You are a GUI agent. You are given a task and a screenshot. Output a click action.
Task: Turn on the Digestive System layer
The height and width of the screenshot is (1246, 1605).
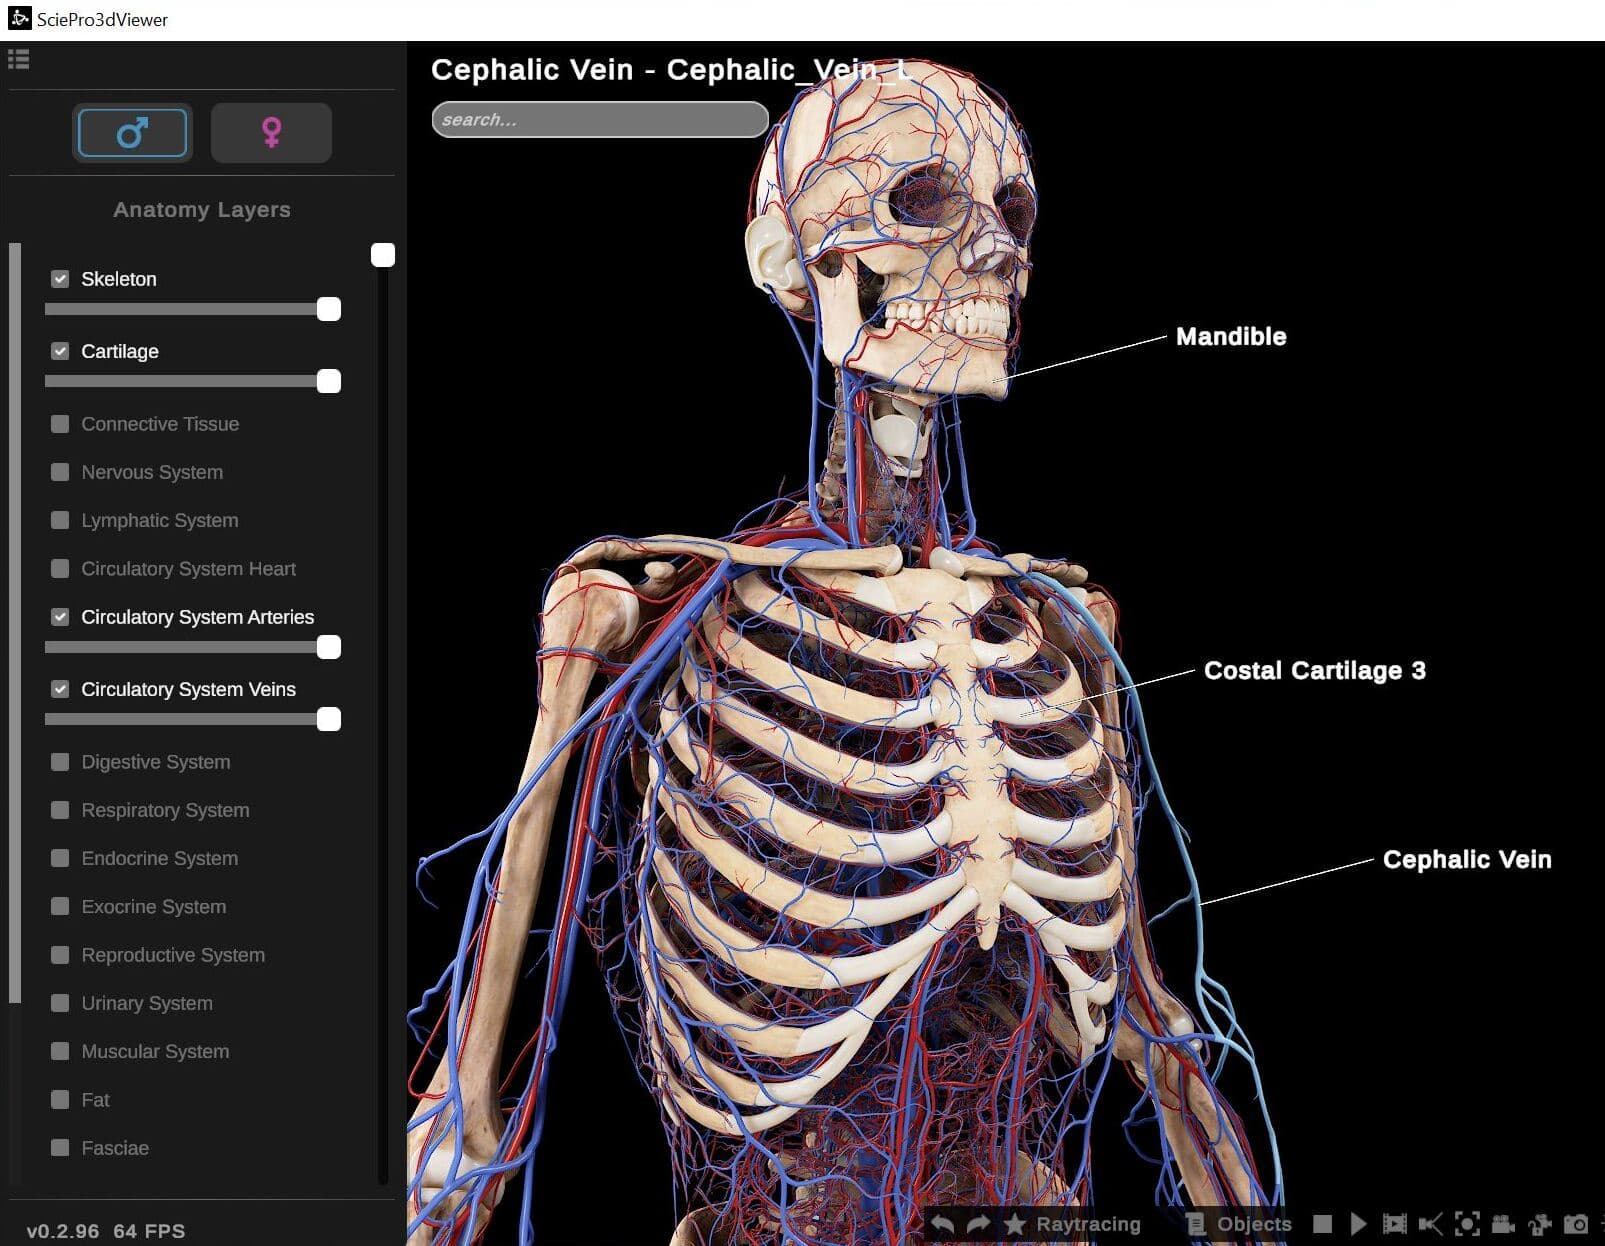tap(60, 762)
